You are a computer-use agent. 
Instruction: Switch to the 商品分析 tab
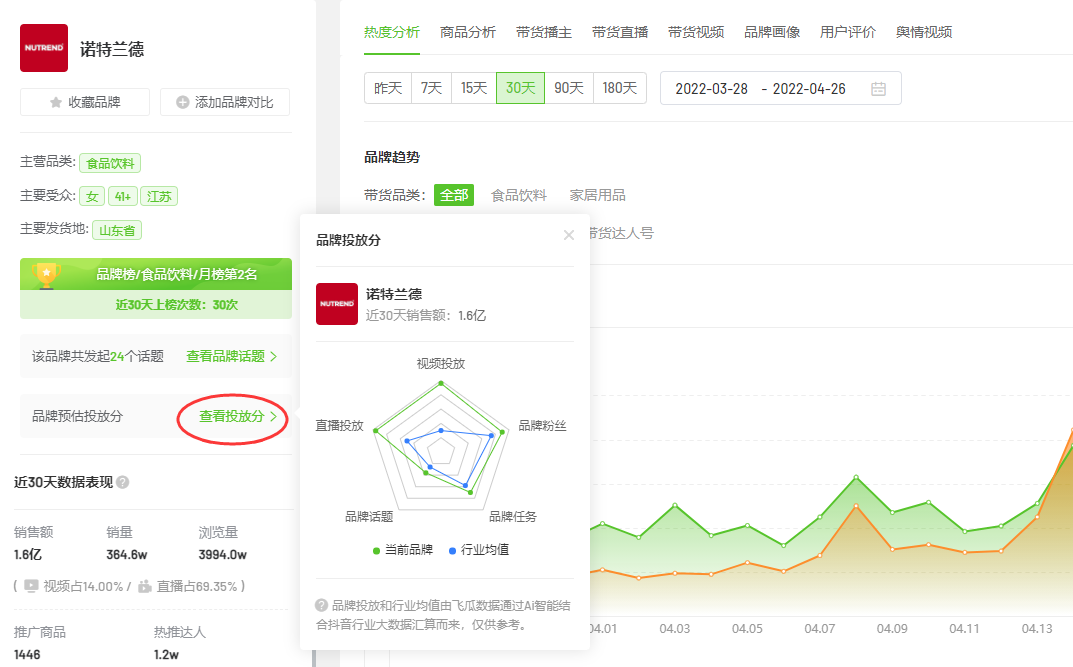[x=467, y=32]
